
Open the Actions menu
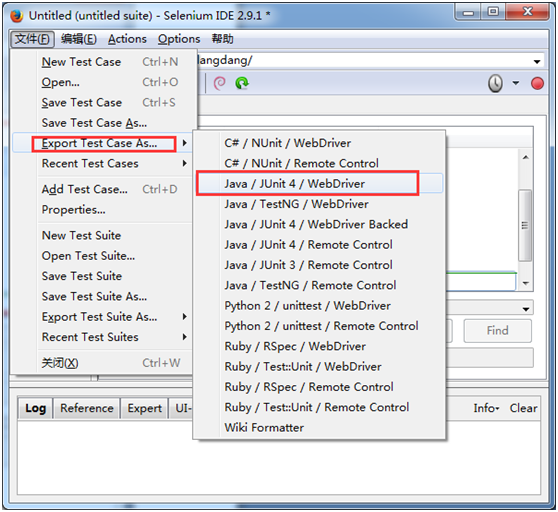point(127,39)
